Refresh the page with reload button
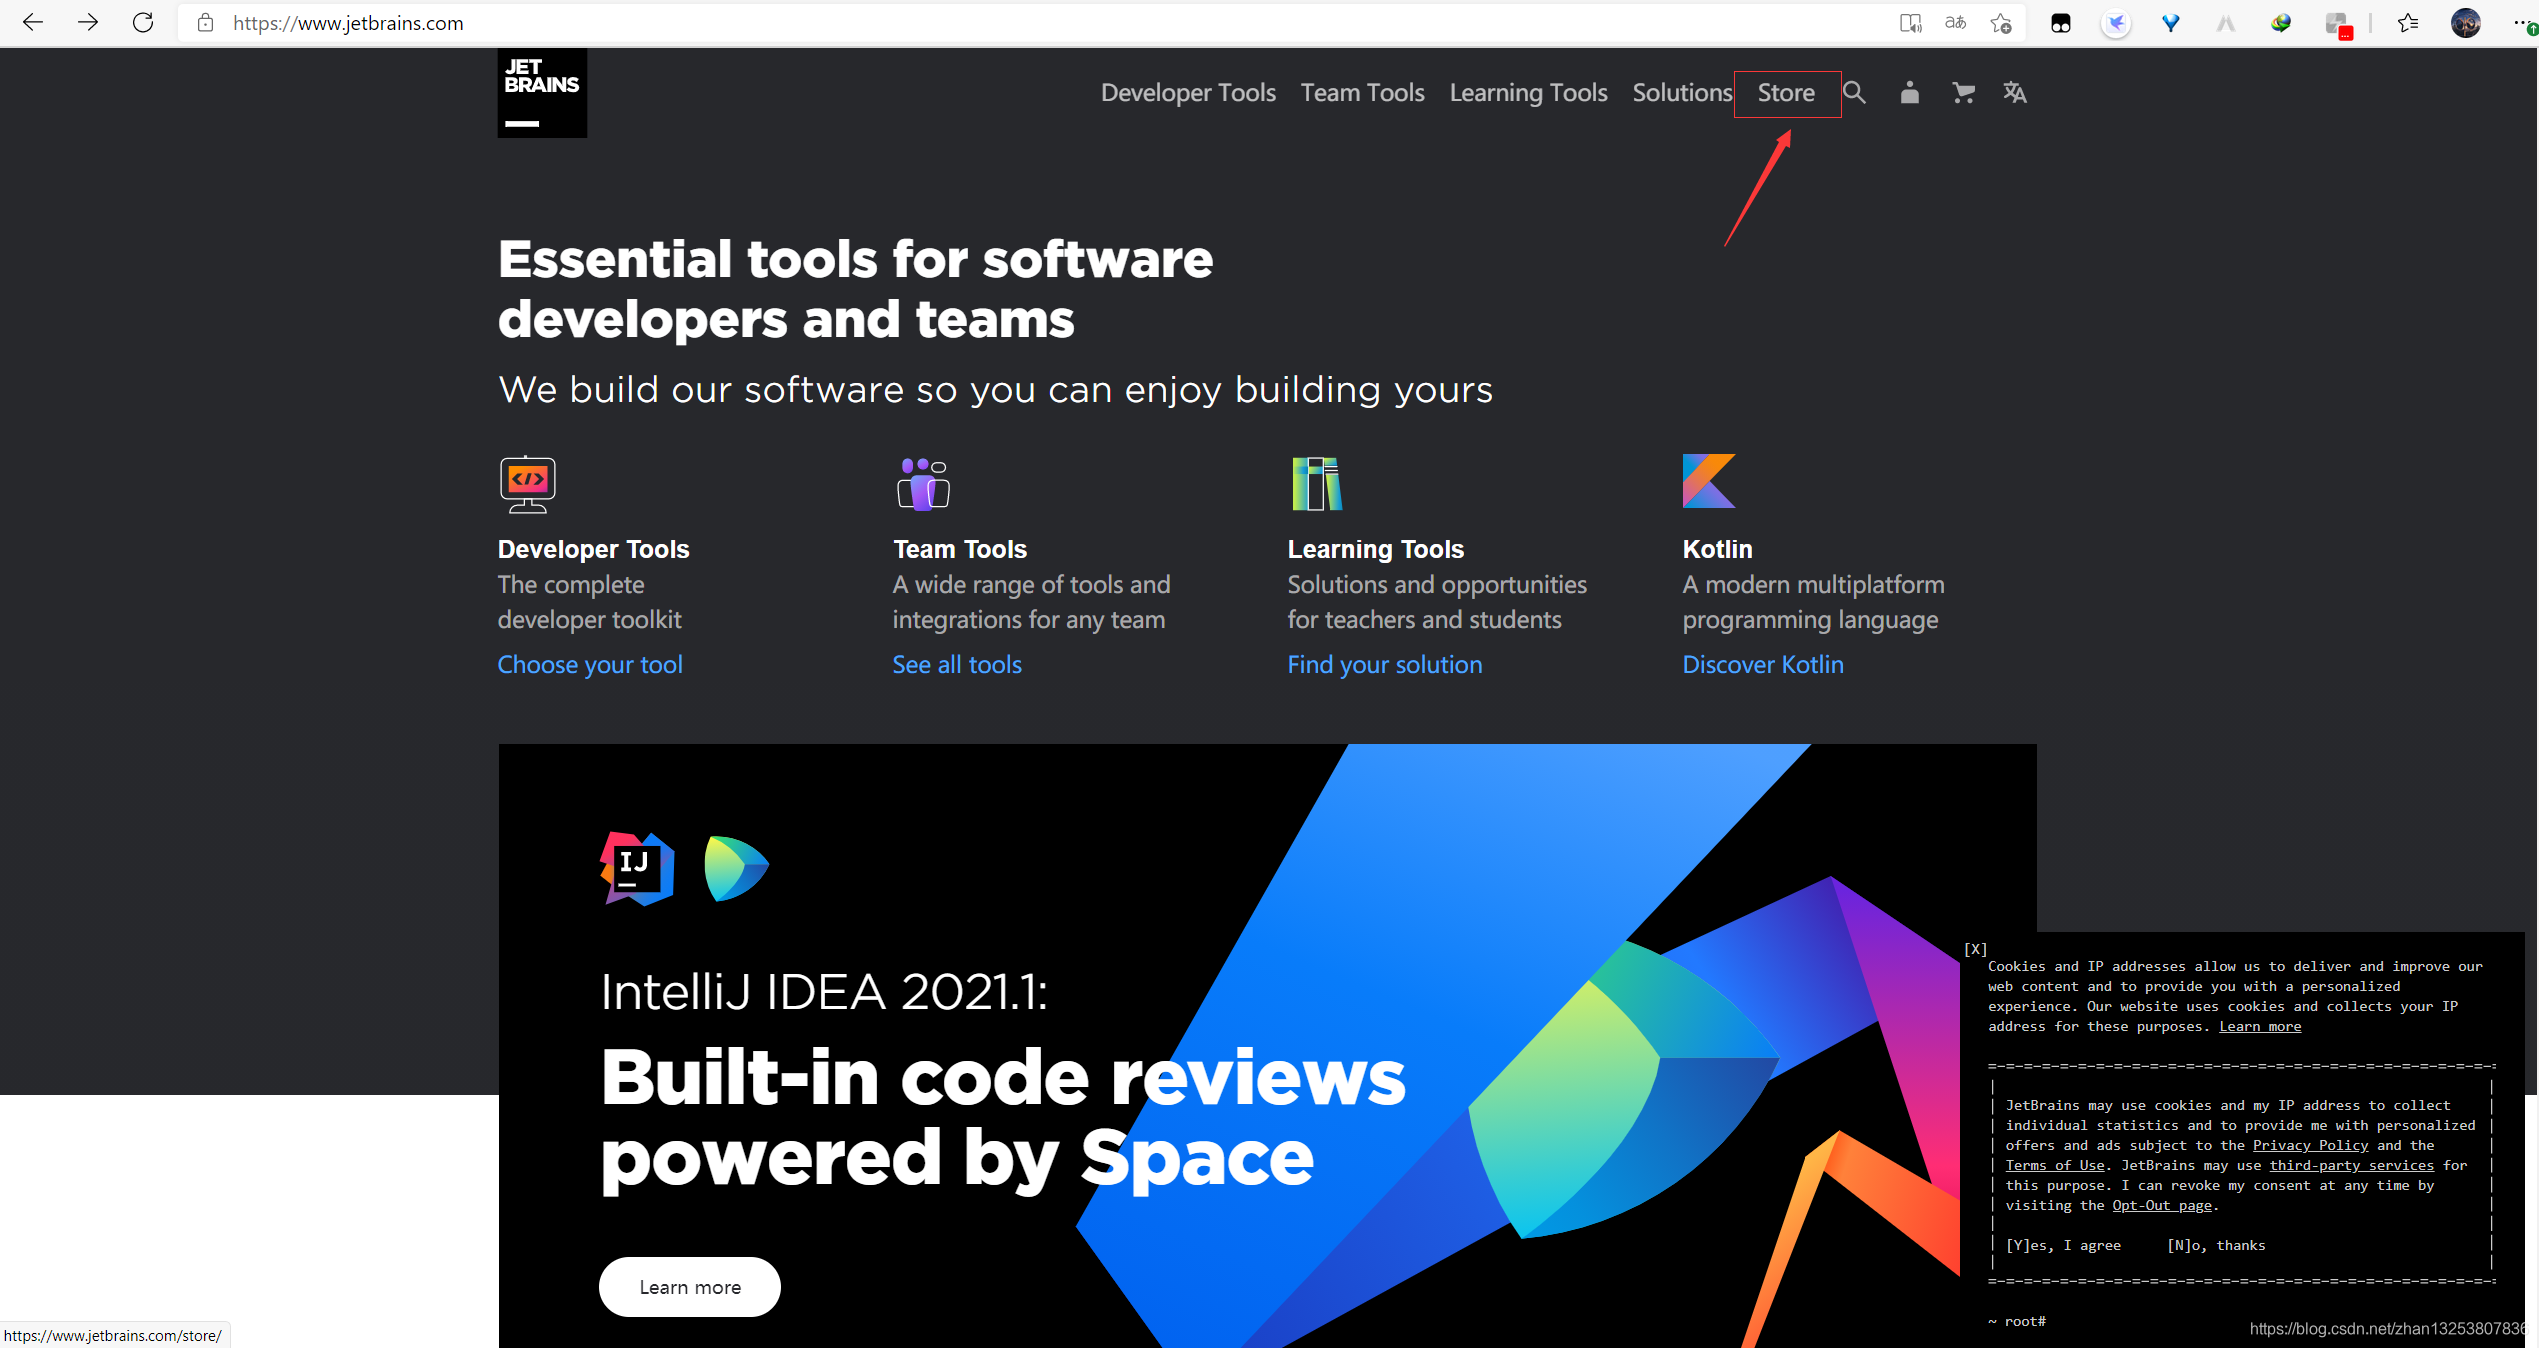This screenshot has width=2539, height=1348. click(143, 23)
